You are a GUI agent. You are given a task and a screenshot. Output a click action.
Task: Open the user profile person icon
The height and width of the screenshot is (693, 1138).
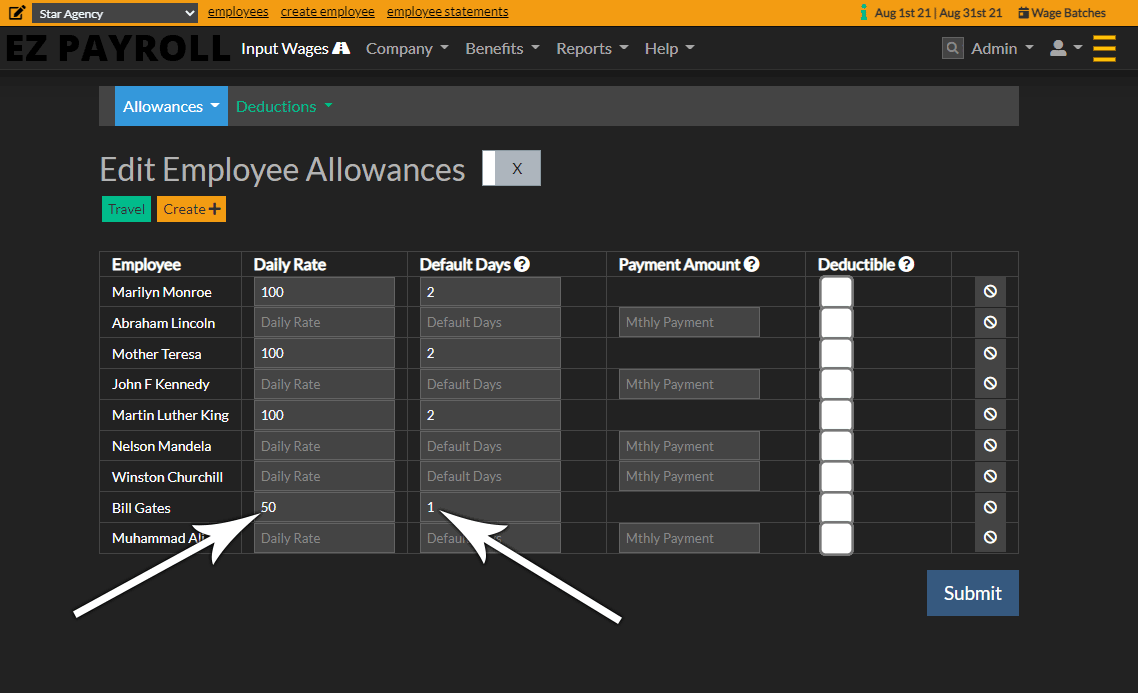coord(1060,47)
